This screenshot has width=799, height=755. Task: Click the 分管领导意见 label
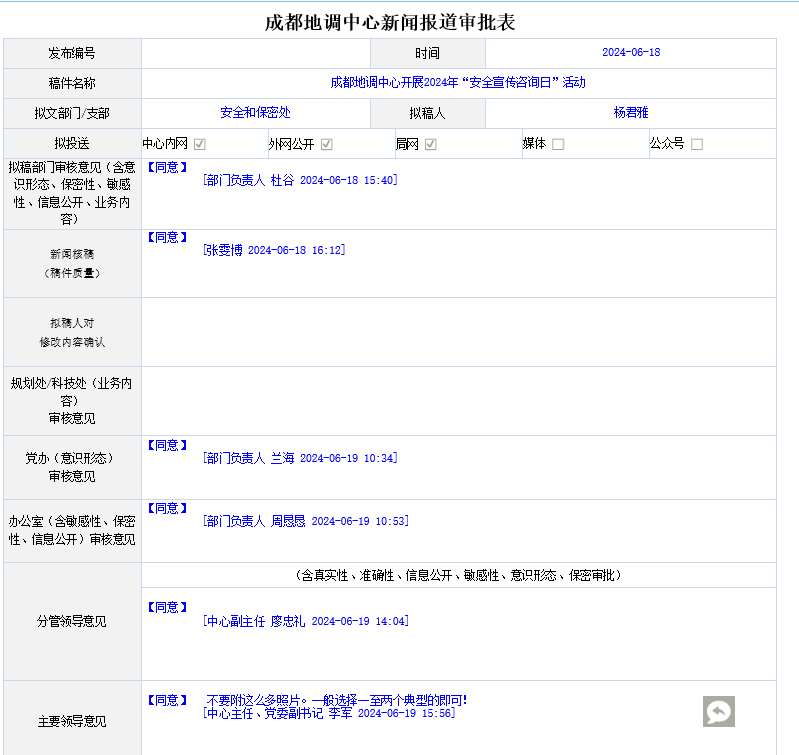tap(72, 622)
